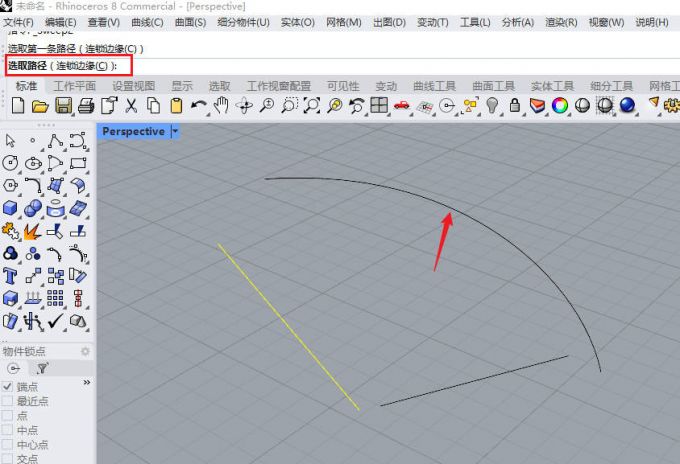Screen dimensions: 680x464
Task: Select the Pan hand tool
Action: click(x=221, y=105)
